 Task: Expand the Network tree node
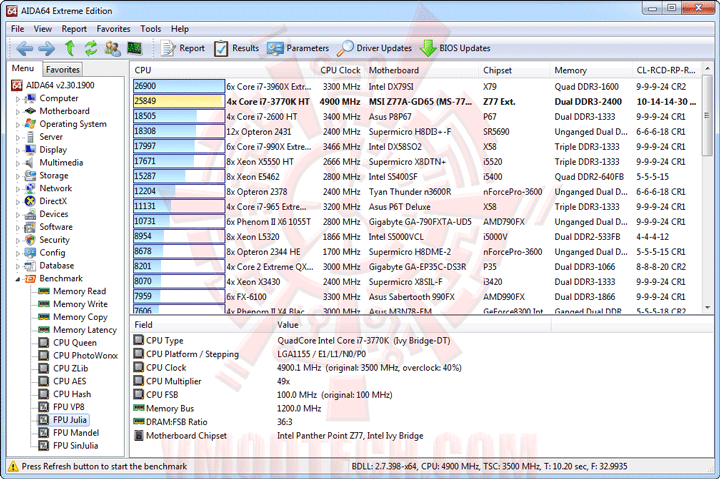[17, 189]
